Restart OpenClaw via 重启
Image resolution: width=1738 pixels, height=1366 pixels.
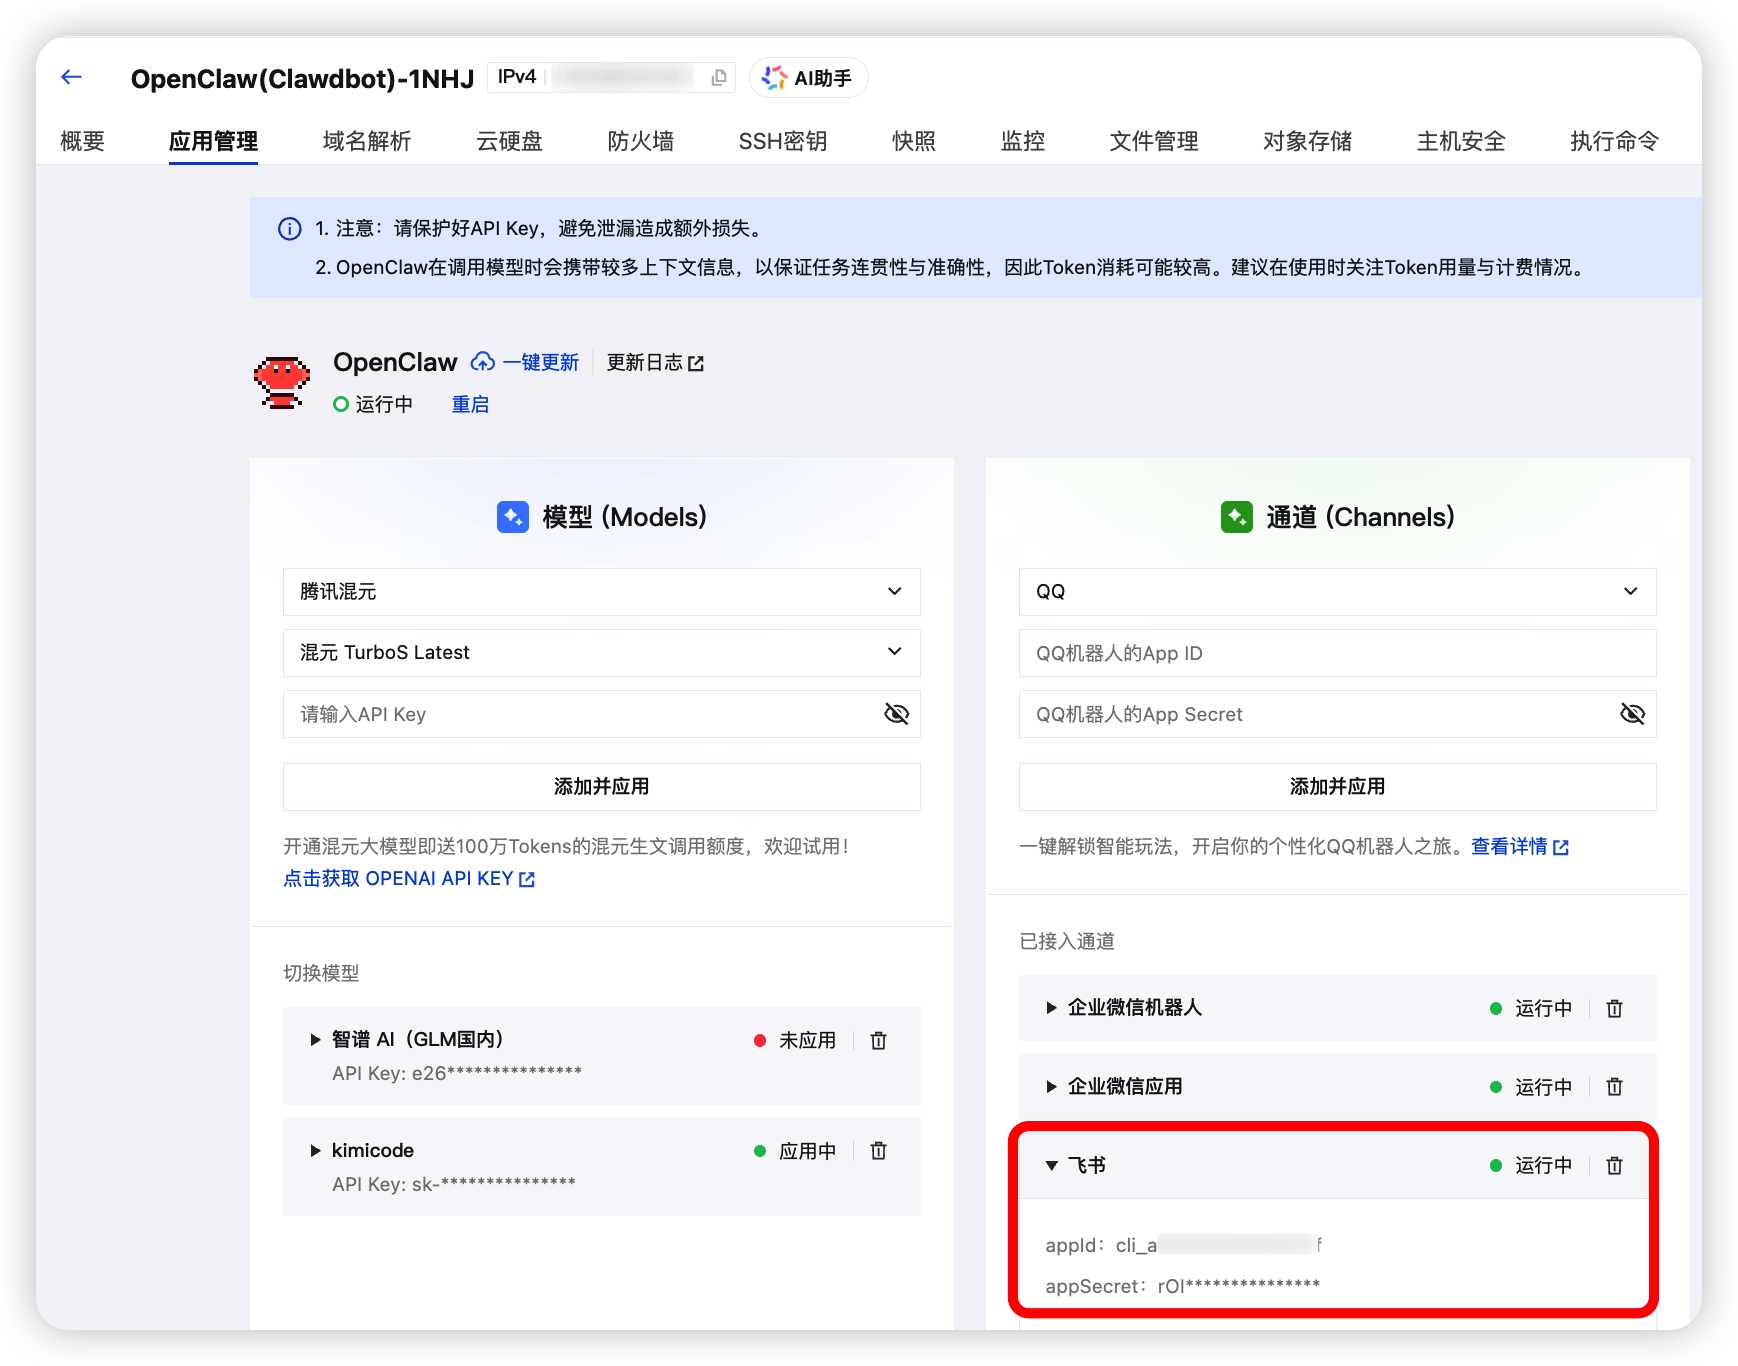(x=470, y=404)
